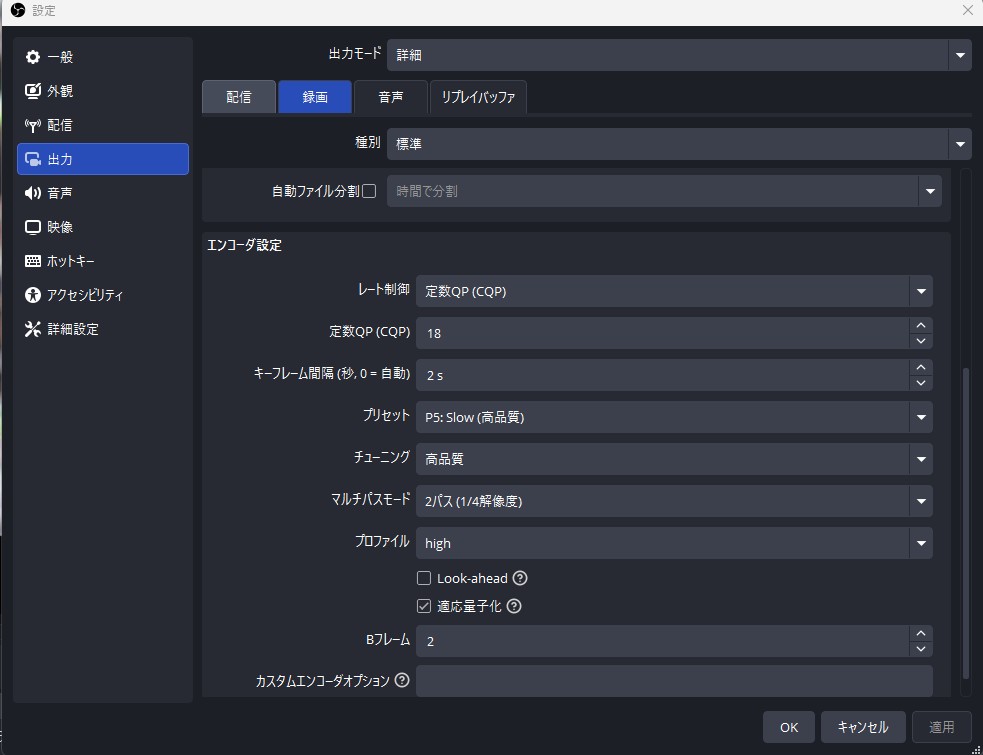The image size is (983, 755).
Task: Open the 映像 settings page
Action: (x=103, y=226)
